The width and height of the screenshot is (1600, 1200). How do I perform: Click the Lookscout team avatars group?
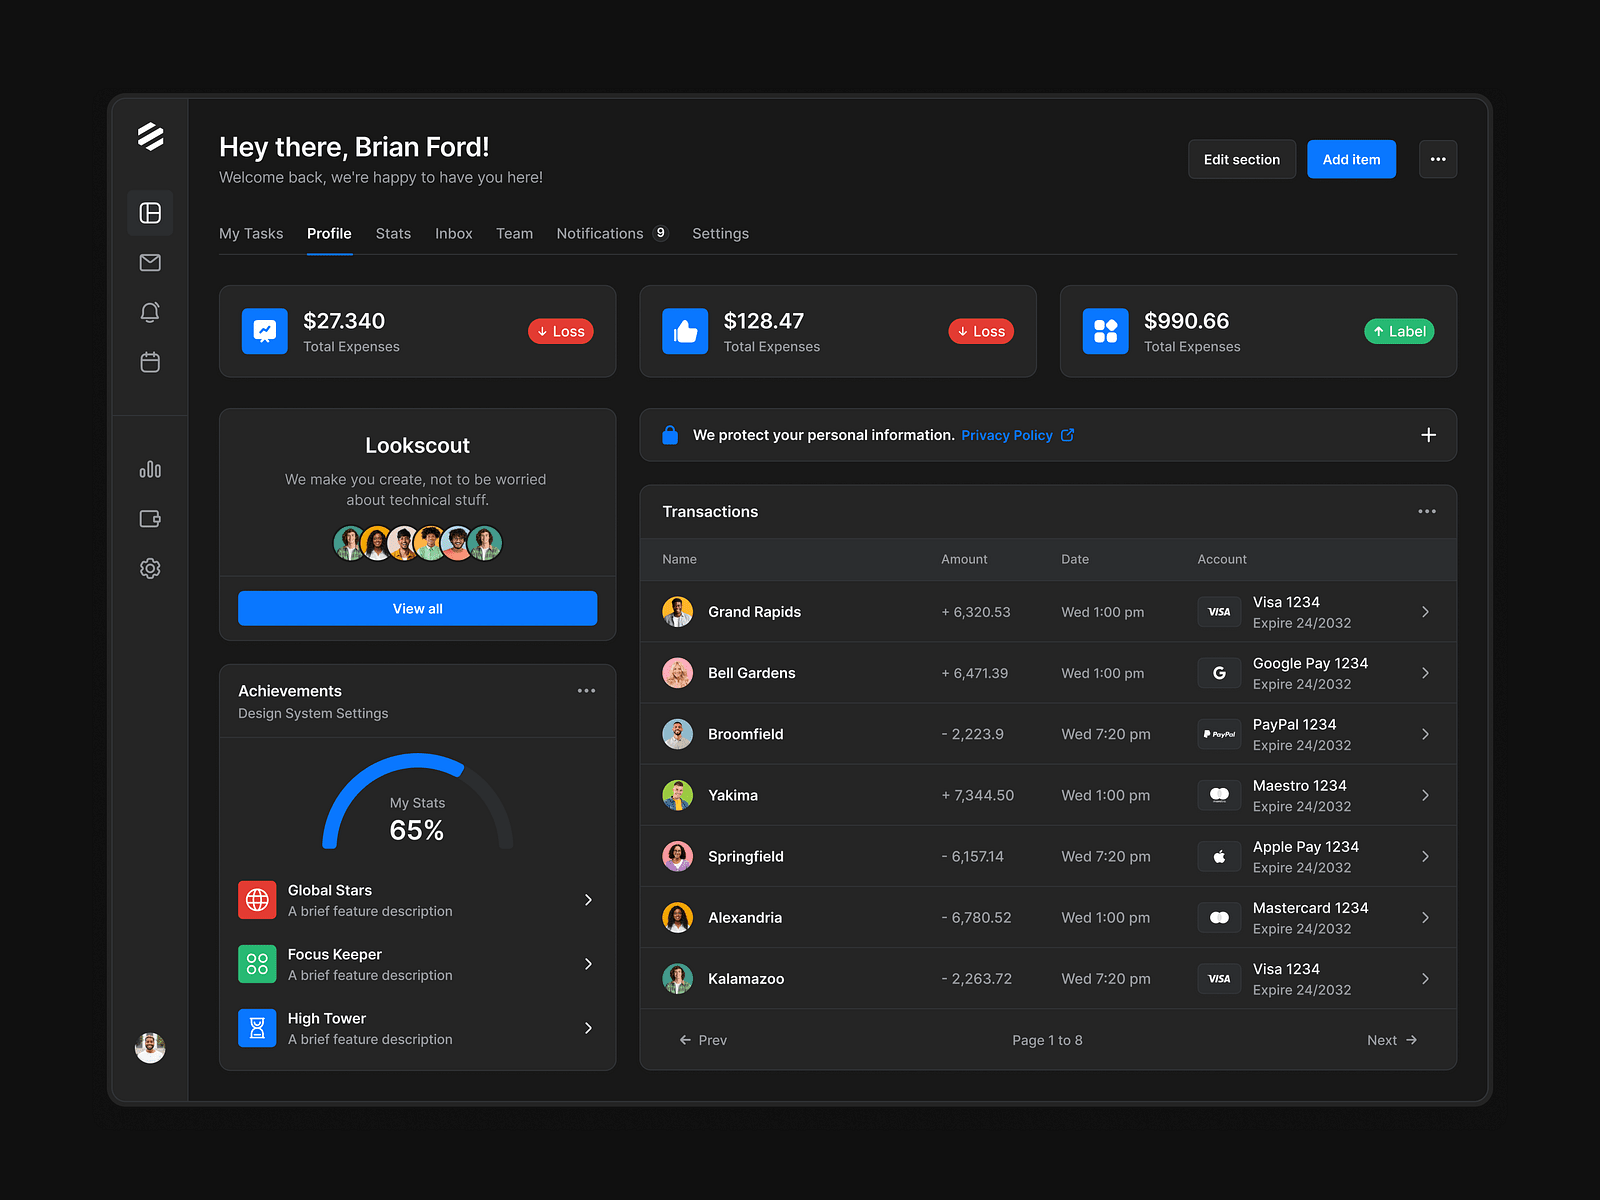click(417, 543)
